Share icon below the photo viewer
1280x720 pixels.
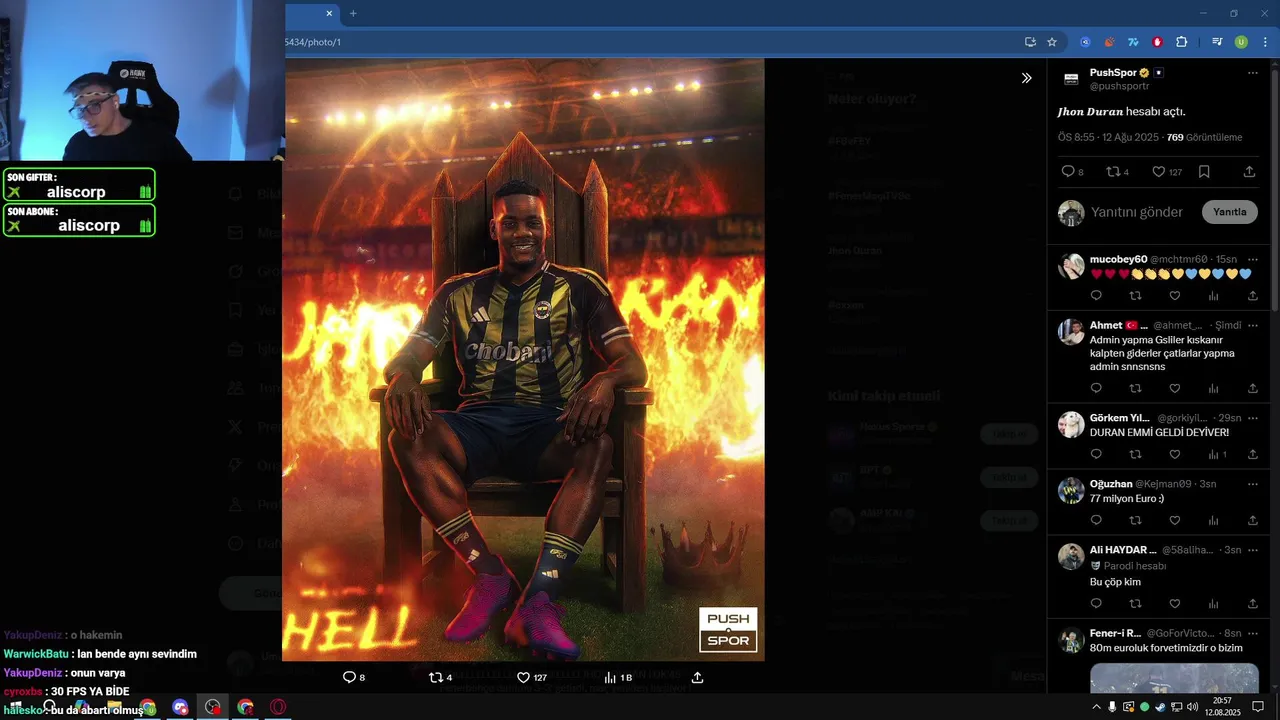coord(698,677)
